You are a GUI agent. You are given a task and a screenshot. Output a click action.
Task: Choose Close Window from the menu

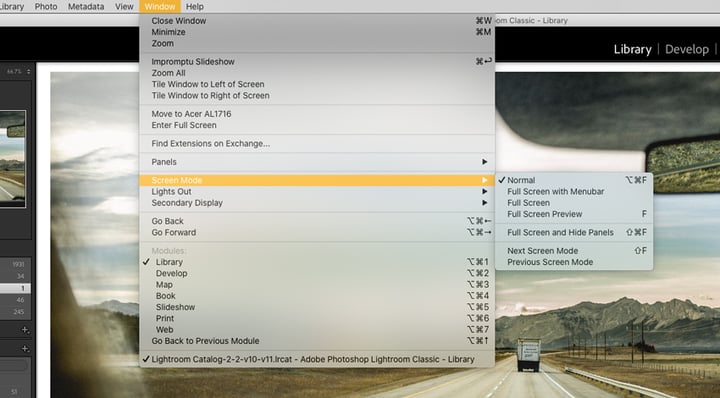317,21
